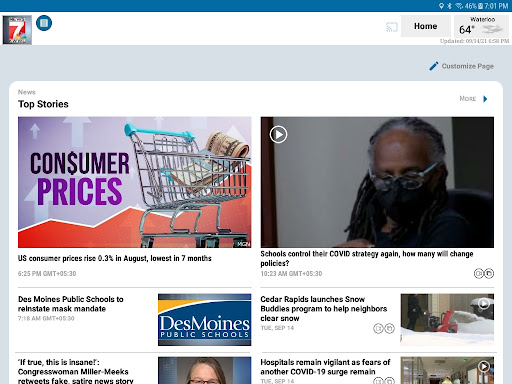Open the Waterloo weather widget

(x=482, y=26)
